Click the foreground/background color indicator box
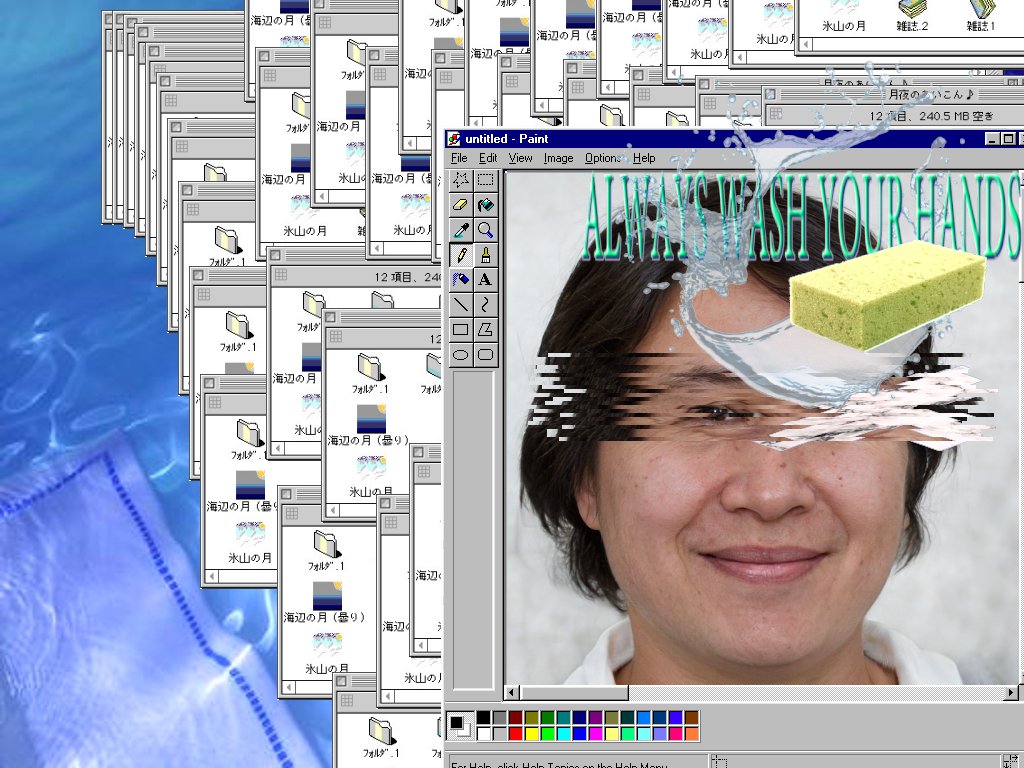The image size is (1024, 768). click(460, 726)
